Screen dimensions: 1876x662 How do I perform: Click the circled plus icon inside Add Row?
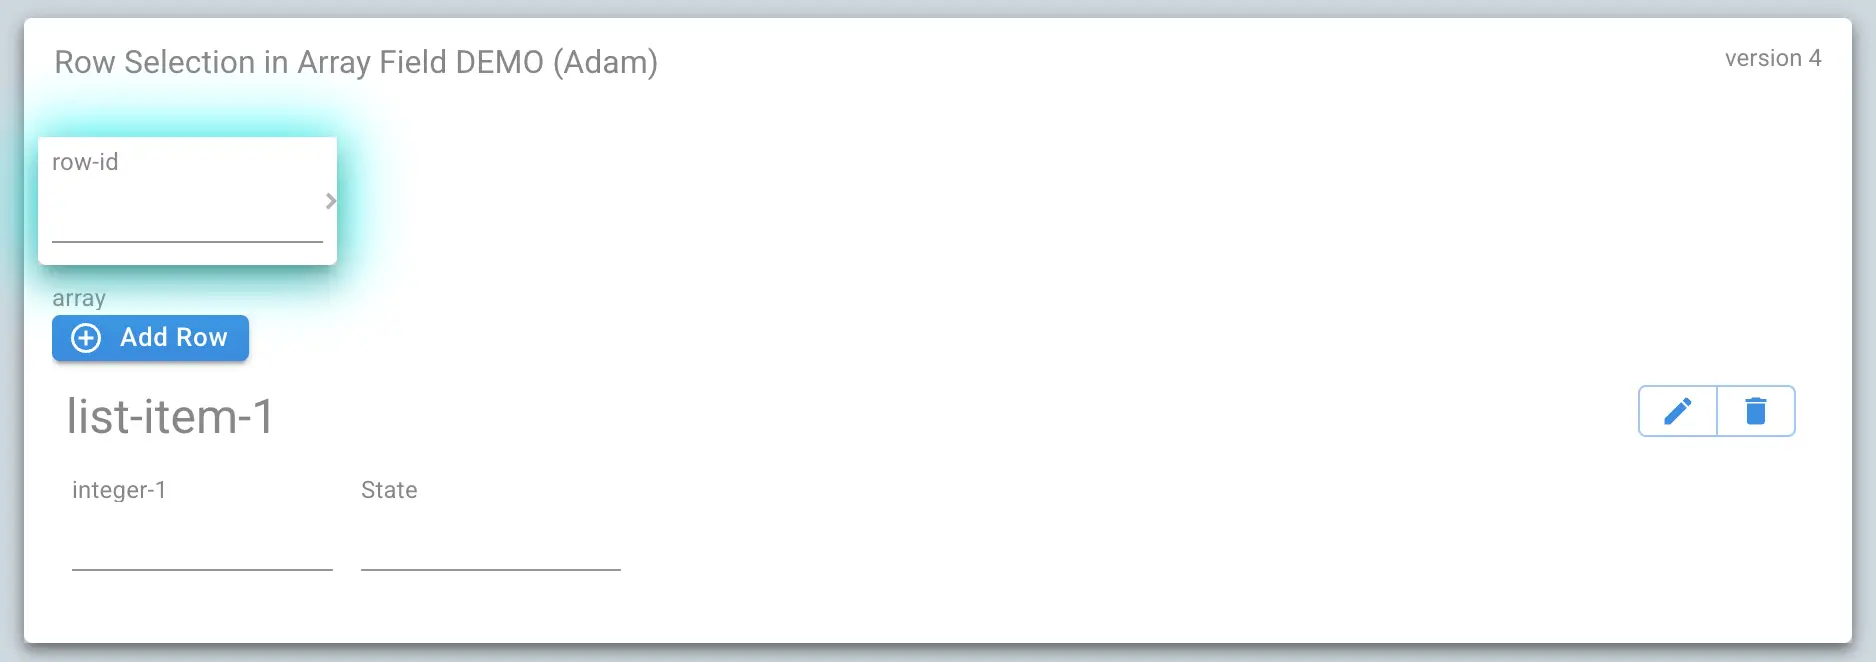tap(86, 338)
